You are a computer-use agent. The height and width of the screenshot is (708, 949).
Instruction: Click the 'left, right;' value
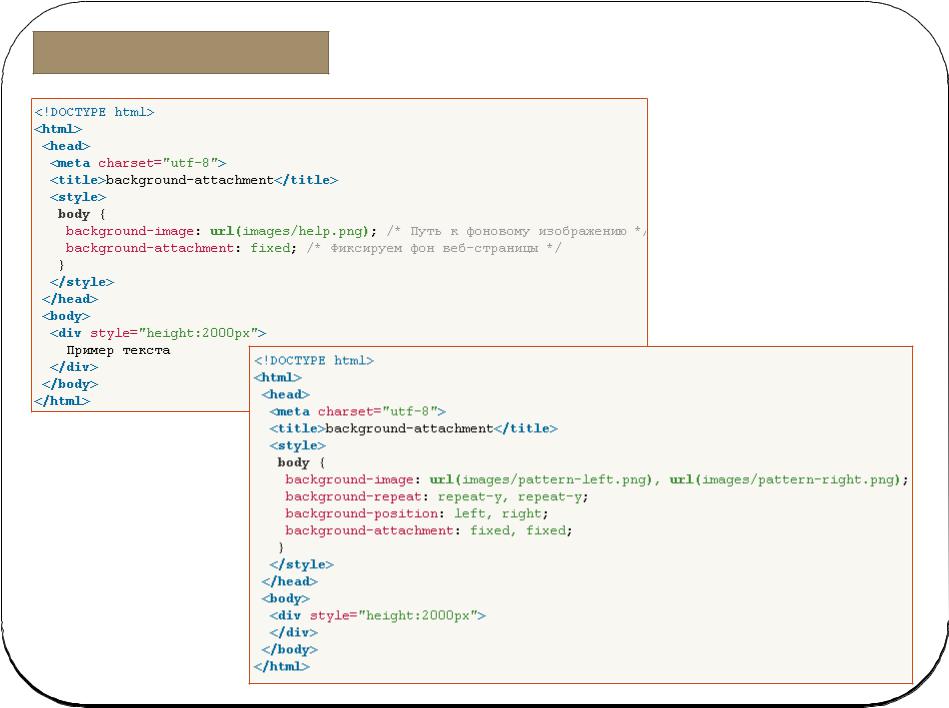pyautogui.click(x=501, y=514)
